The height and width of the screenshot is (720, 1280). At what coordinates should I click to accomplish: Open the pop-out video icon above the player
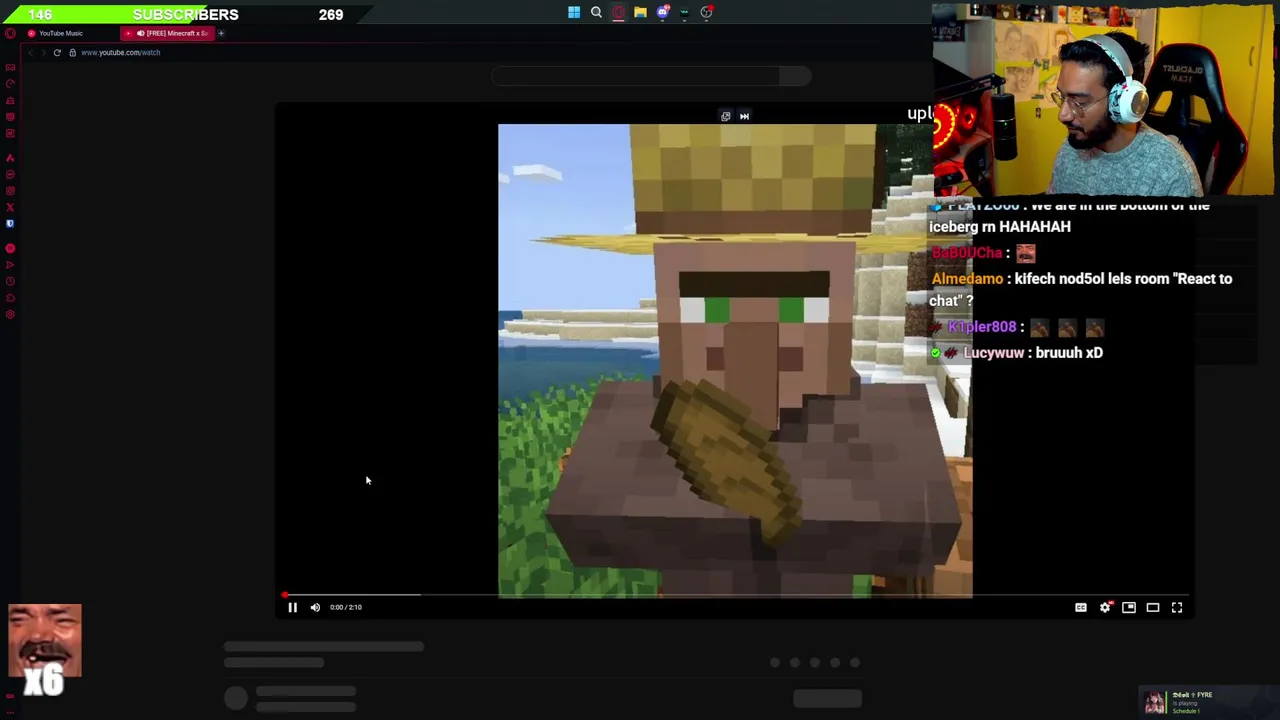tap(726, 116)
